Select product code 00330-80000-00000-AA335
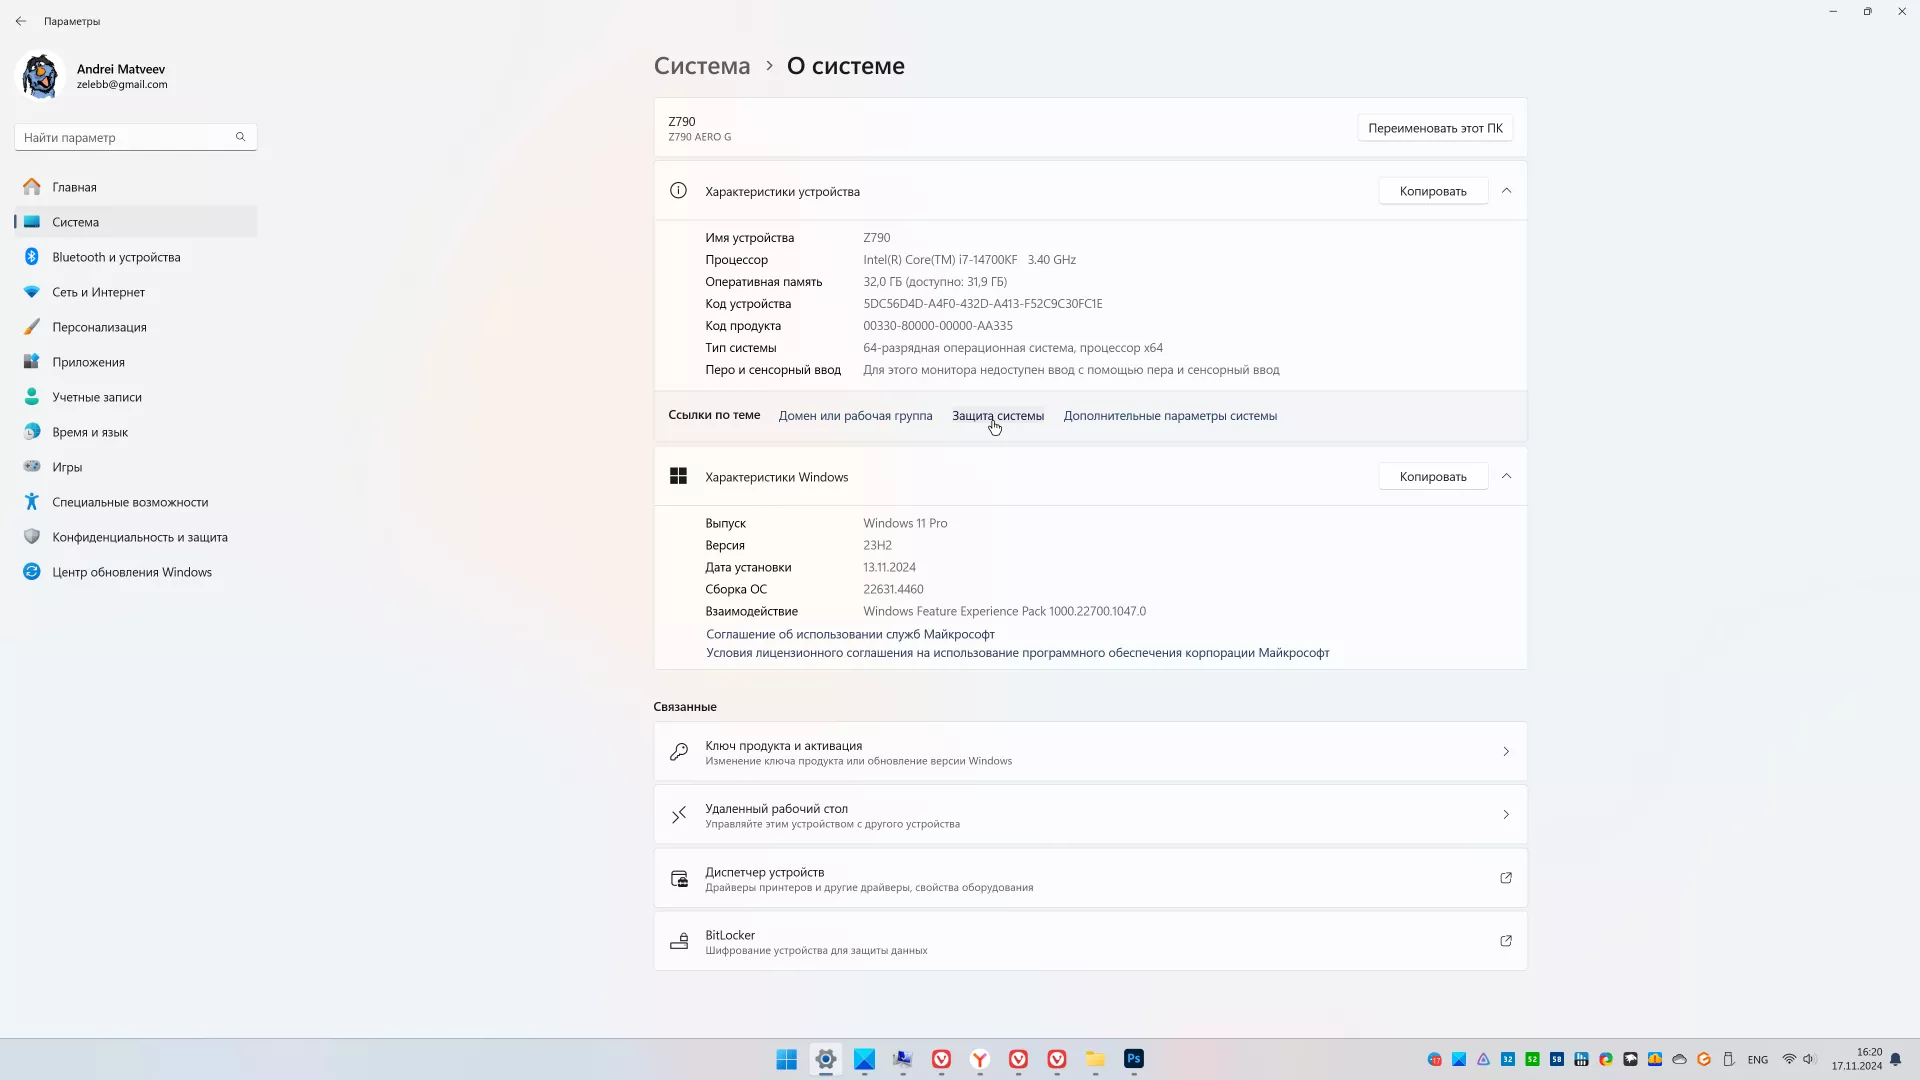This screenshot has height=1080, width=1920. click(x=938, y=326)
